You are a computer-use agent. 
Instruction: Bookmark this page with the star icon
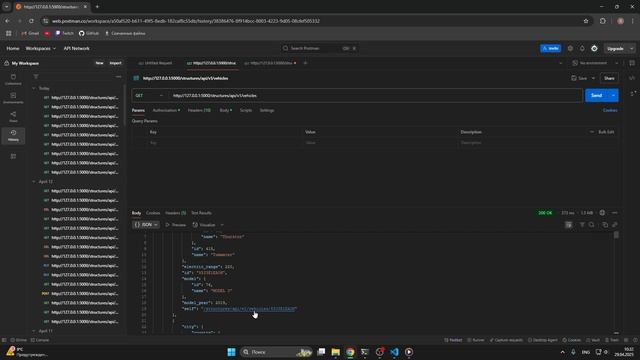(x=586, y=21)
